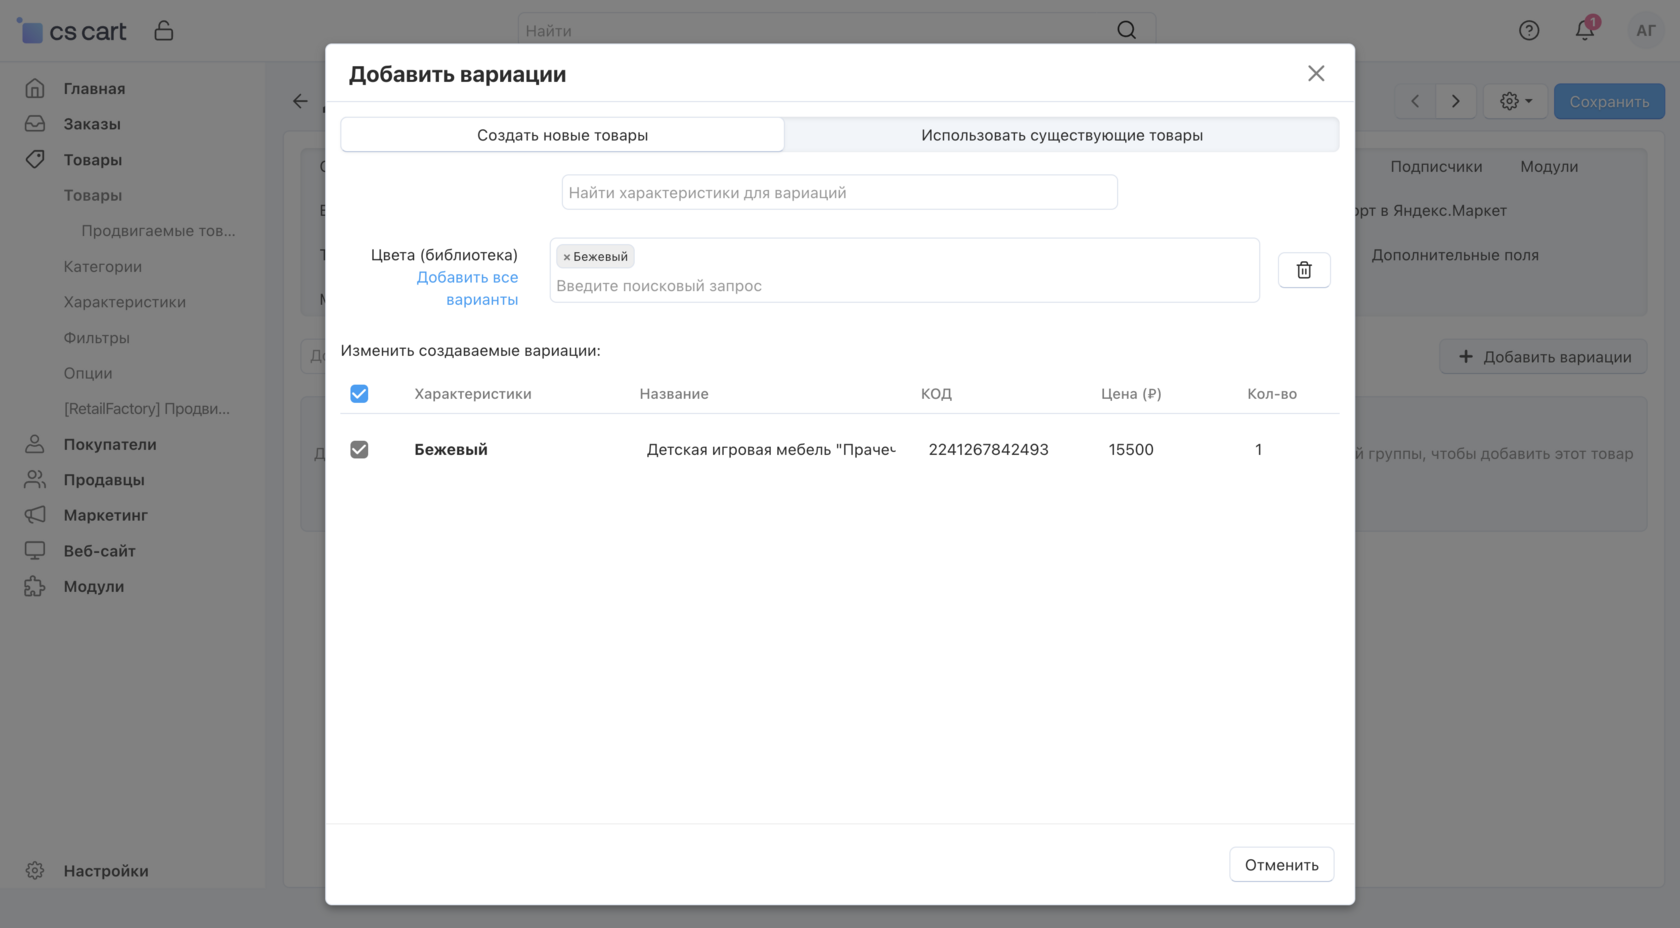
Task: Remove the Бежевый tag via its x
Action: click(566, 257)
